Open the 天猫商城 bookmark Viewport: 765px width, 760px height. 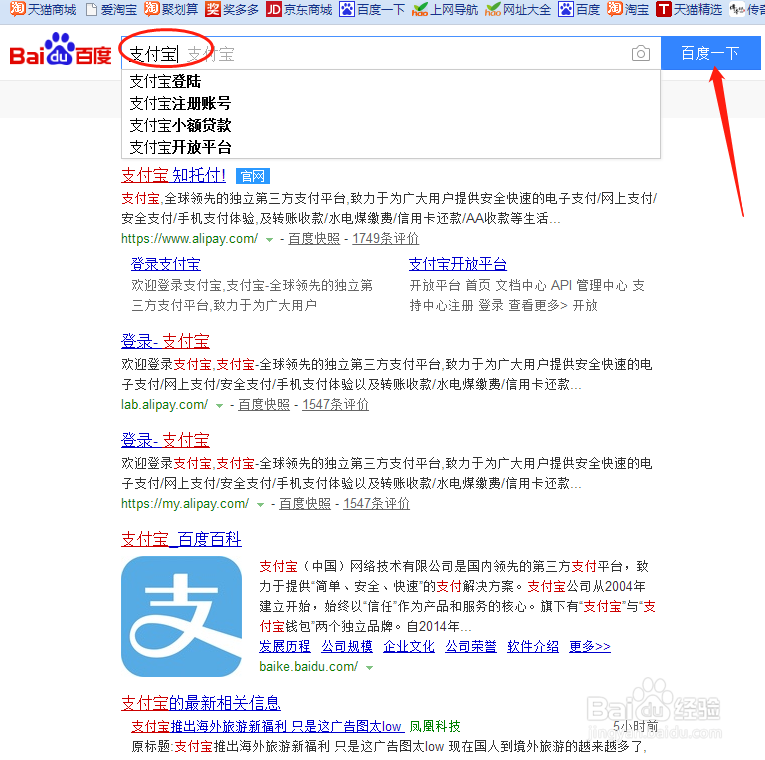pos(43,9)
